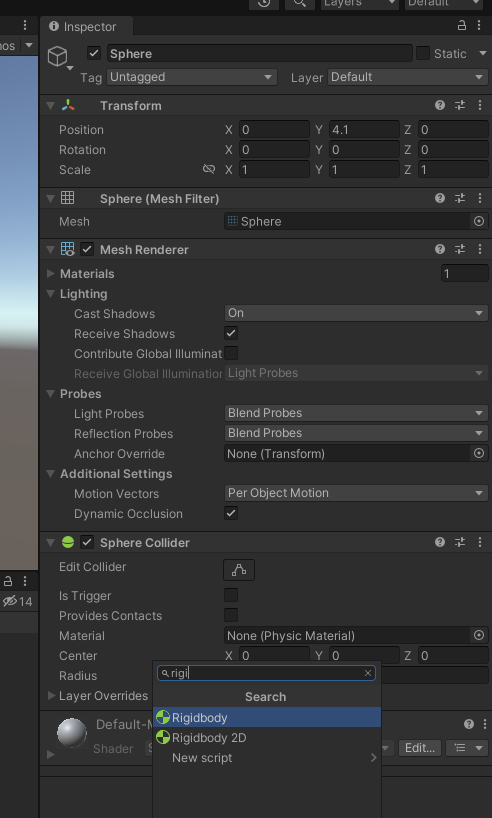
Task: Open the Layer dropdown showing Default
Action: click(407, 77)
